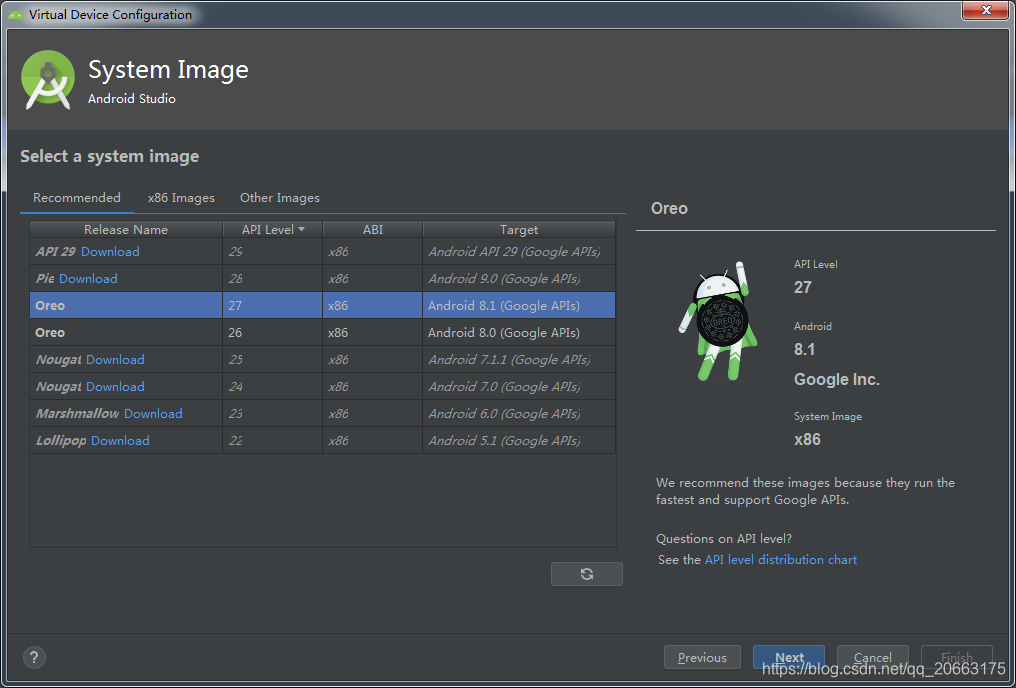Click the Oreo heading in details panel
Image resolution: width=1016 pixels, height=688 pixels.
[669, 209]
